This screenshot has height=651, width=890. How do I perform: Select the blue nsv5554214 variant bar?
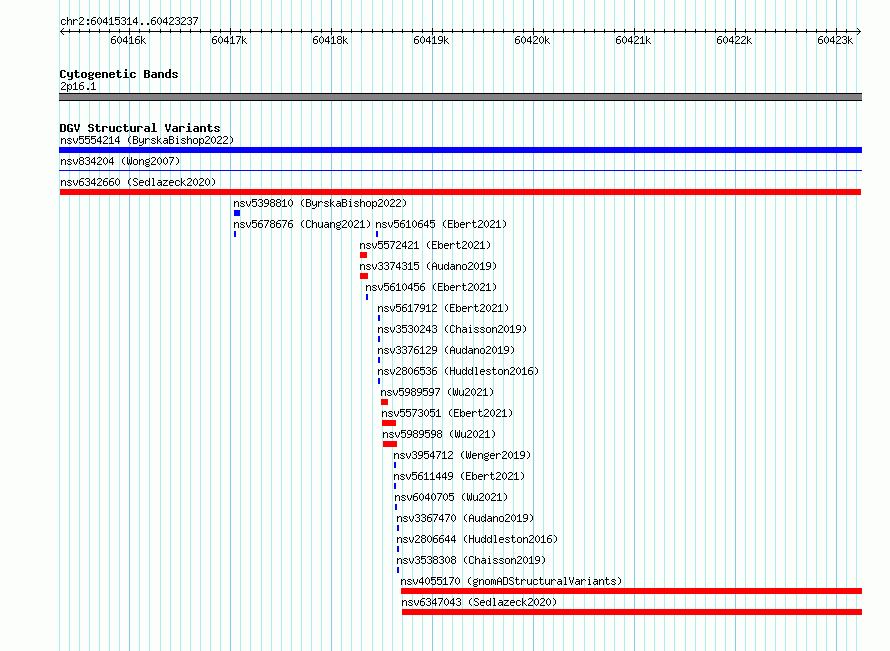[460, 150]
